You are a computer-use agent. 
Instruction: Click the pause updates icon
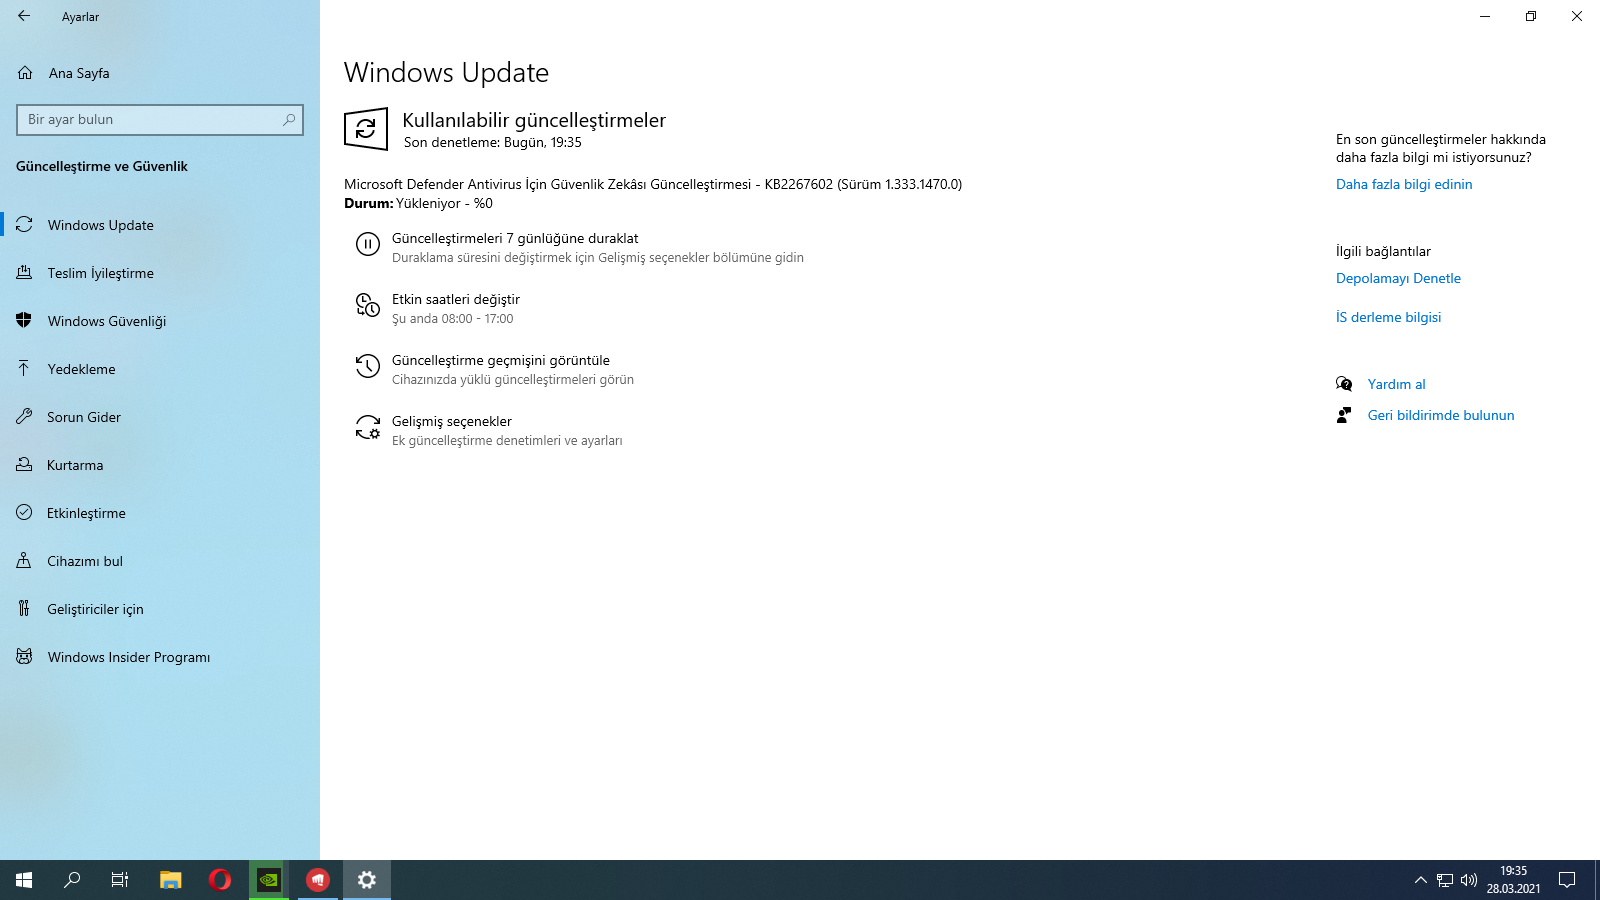pyautogui.click(x=368, y=244)
